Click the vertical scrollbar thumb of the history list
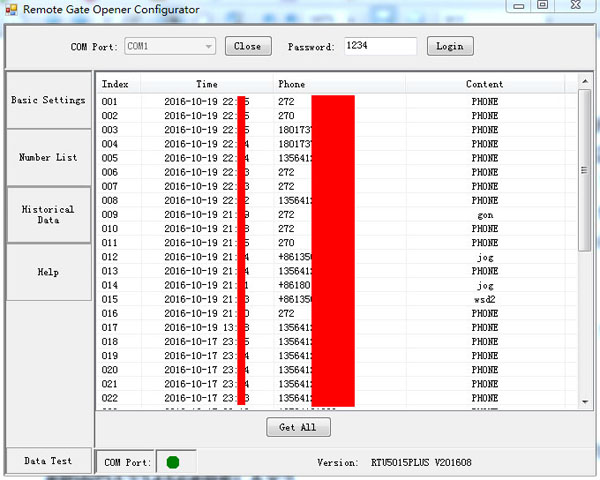 click(585, 170)
